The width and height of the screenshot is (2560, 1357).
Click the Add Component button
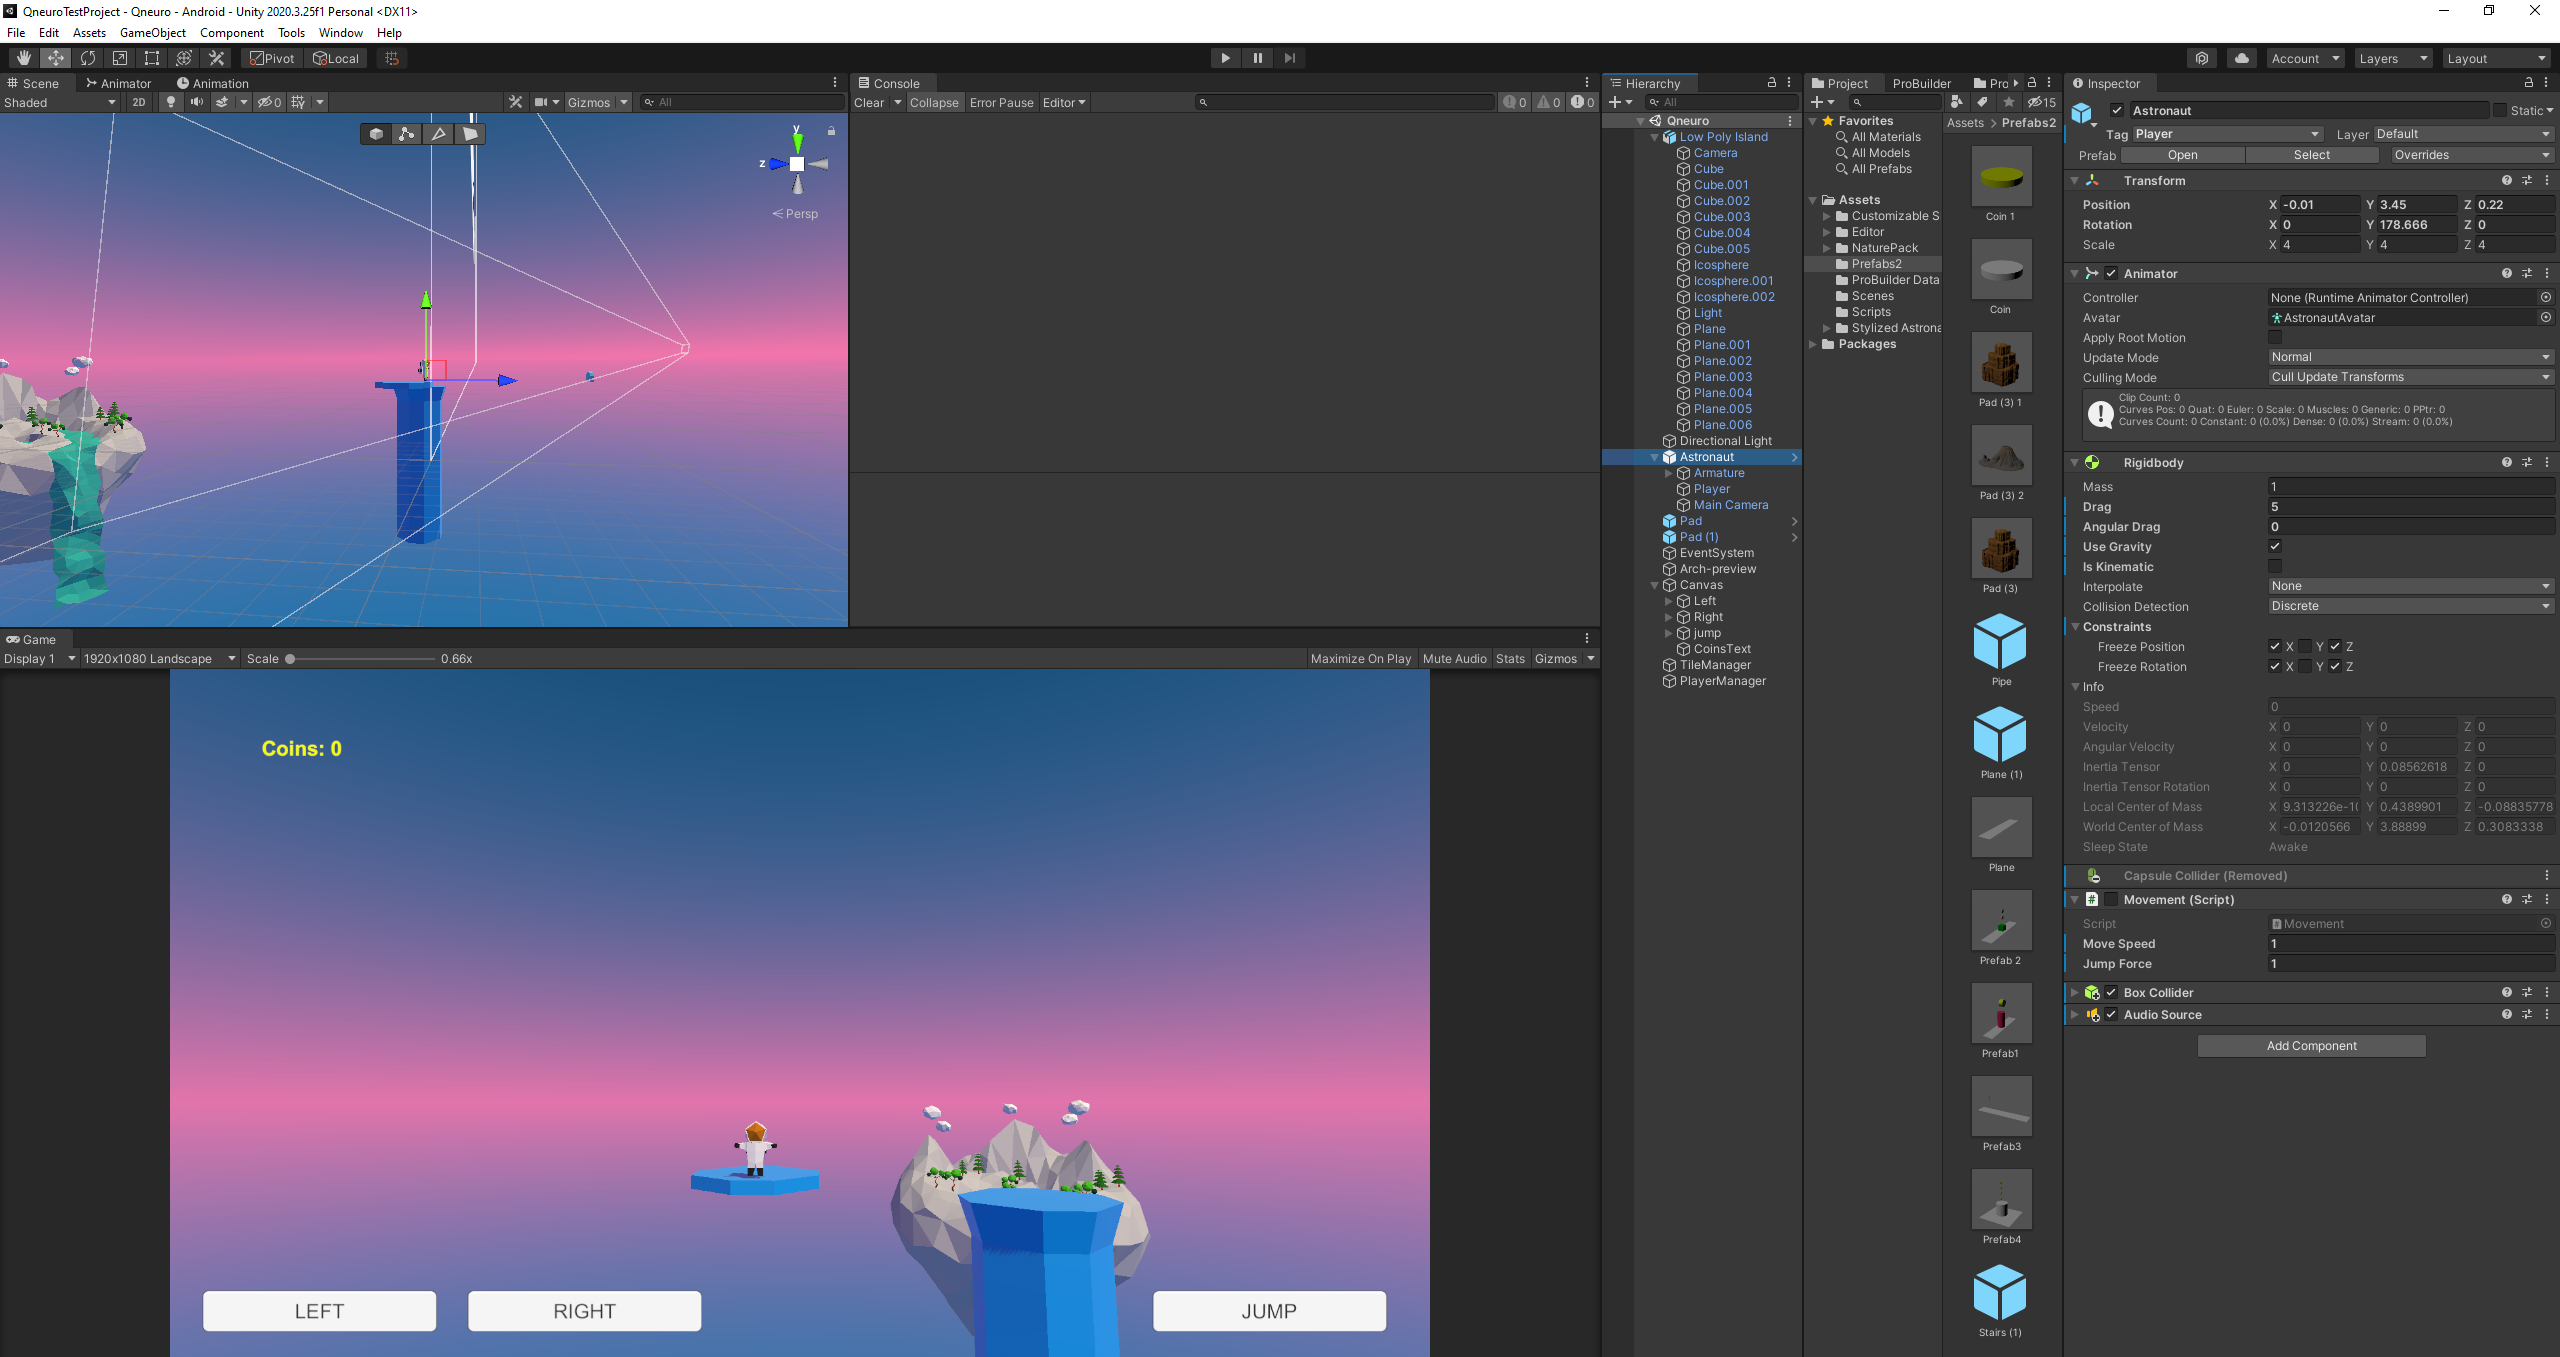[2311, 1045]
